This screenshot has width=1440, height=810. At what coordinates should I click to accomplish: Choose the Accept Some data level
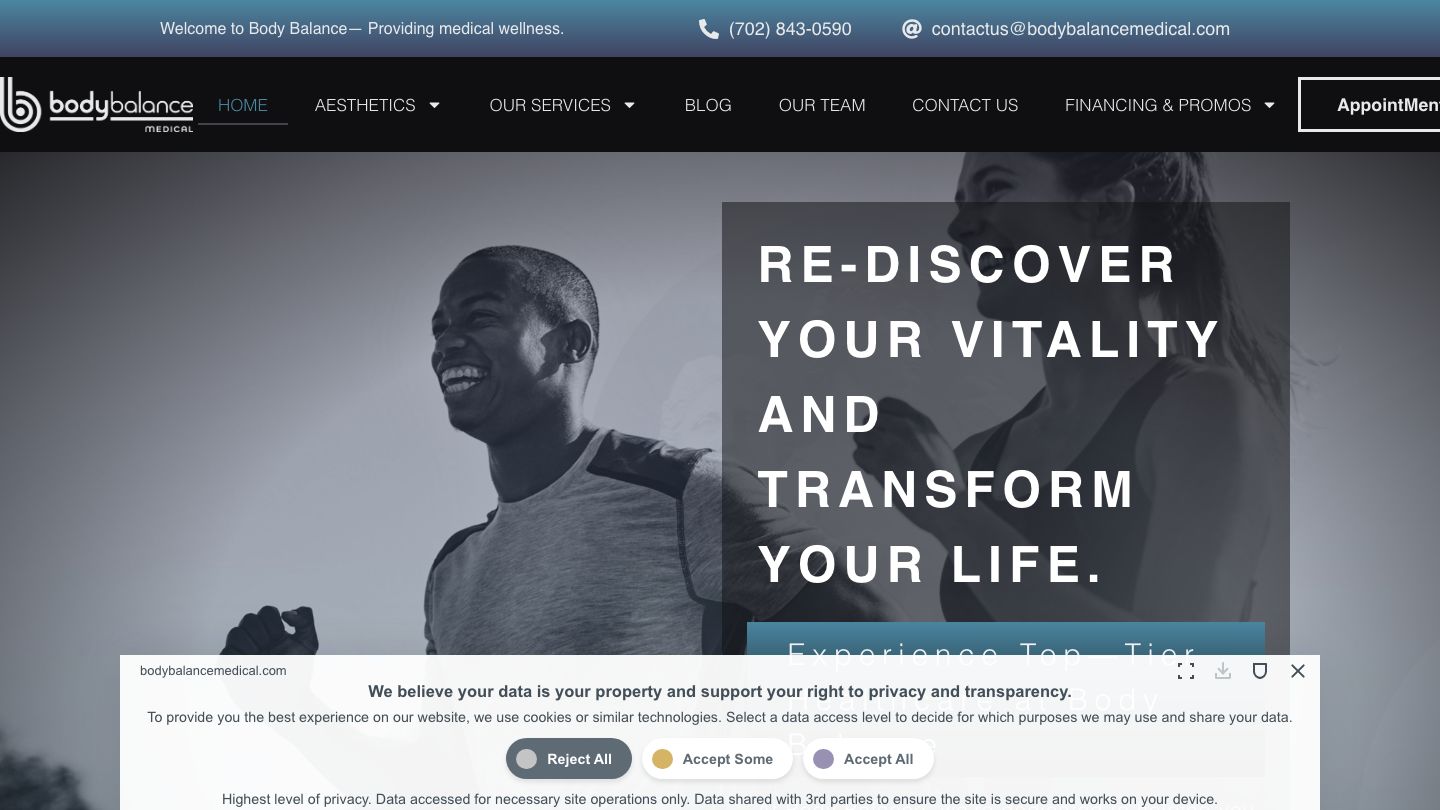coord(716,759)
